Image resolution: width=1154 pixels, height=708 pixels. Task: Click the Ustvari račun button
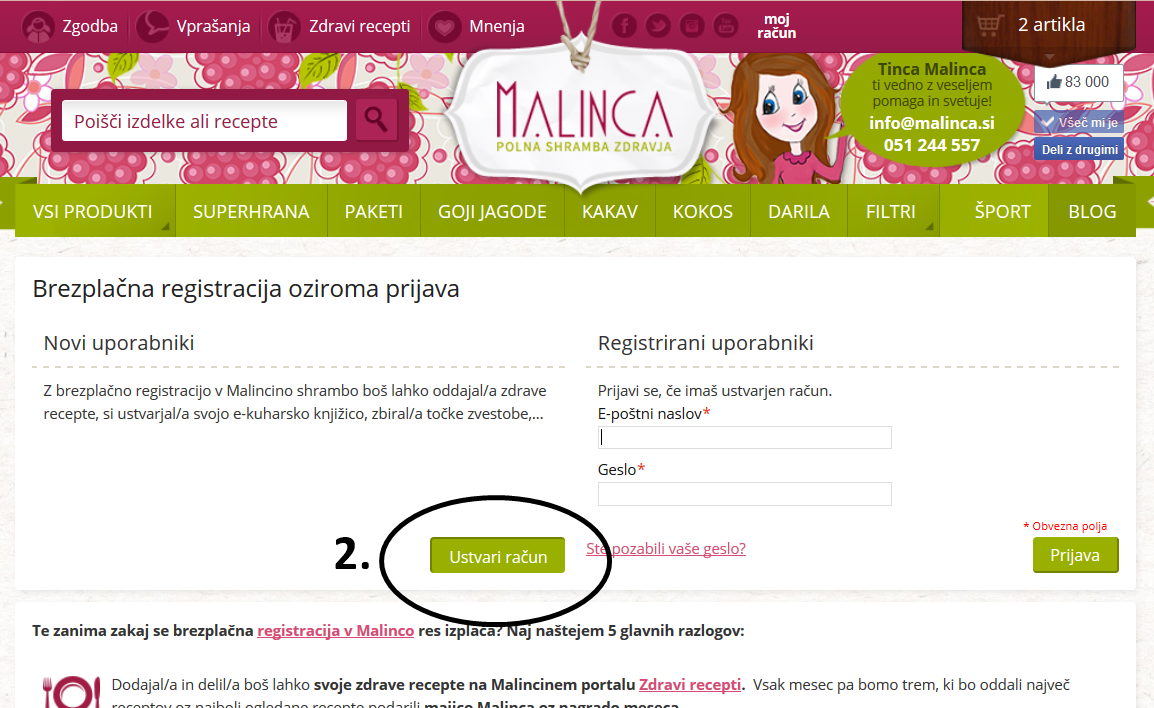tap(498, 556)
